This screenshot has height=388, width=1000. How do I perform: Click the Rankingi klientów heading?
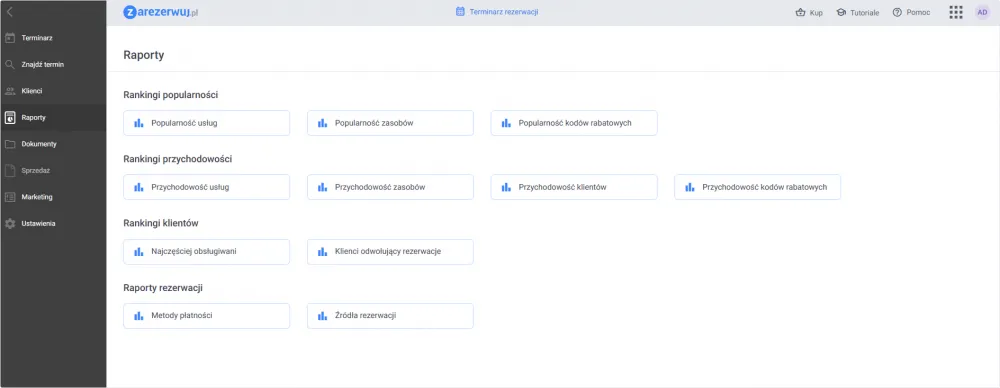tap(161, 223)
